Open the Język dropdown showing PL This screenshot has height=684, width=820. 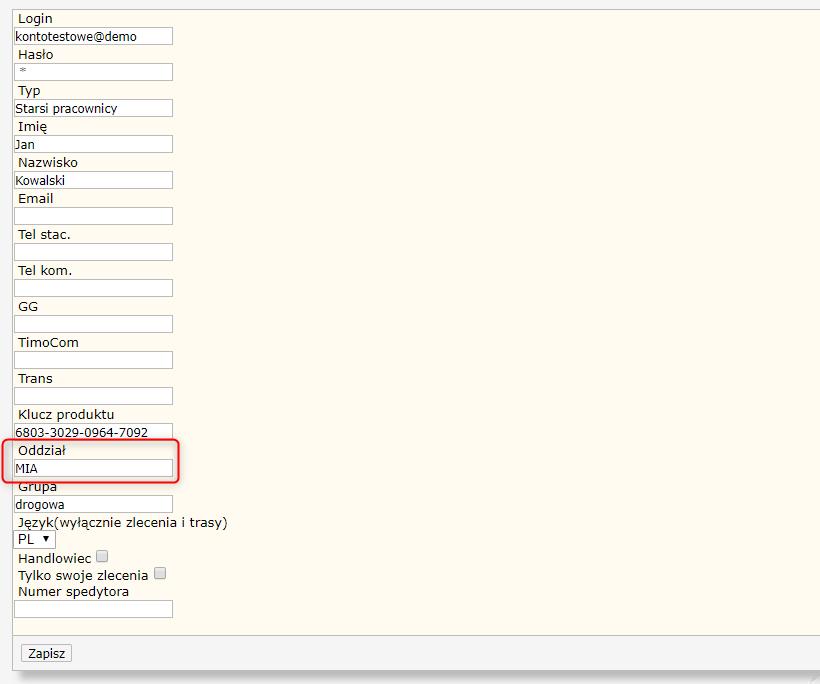pos(35,539)
